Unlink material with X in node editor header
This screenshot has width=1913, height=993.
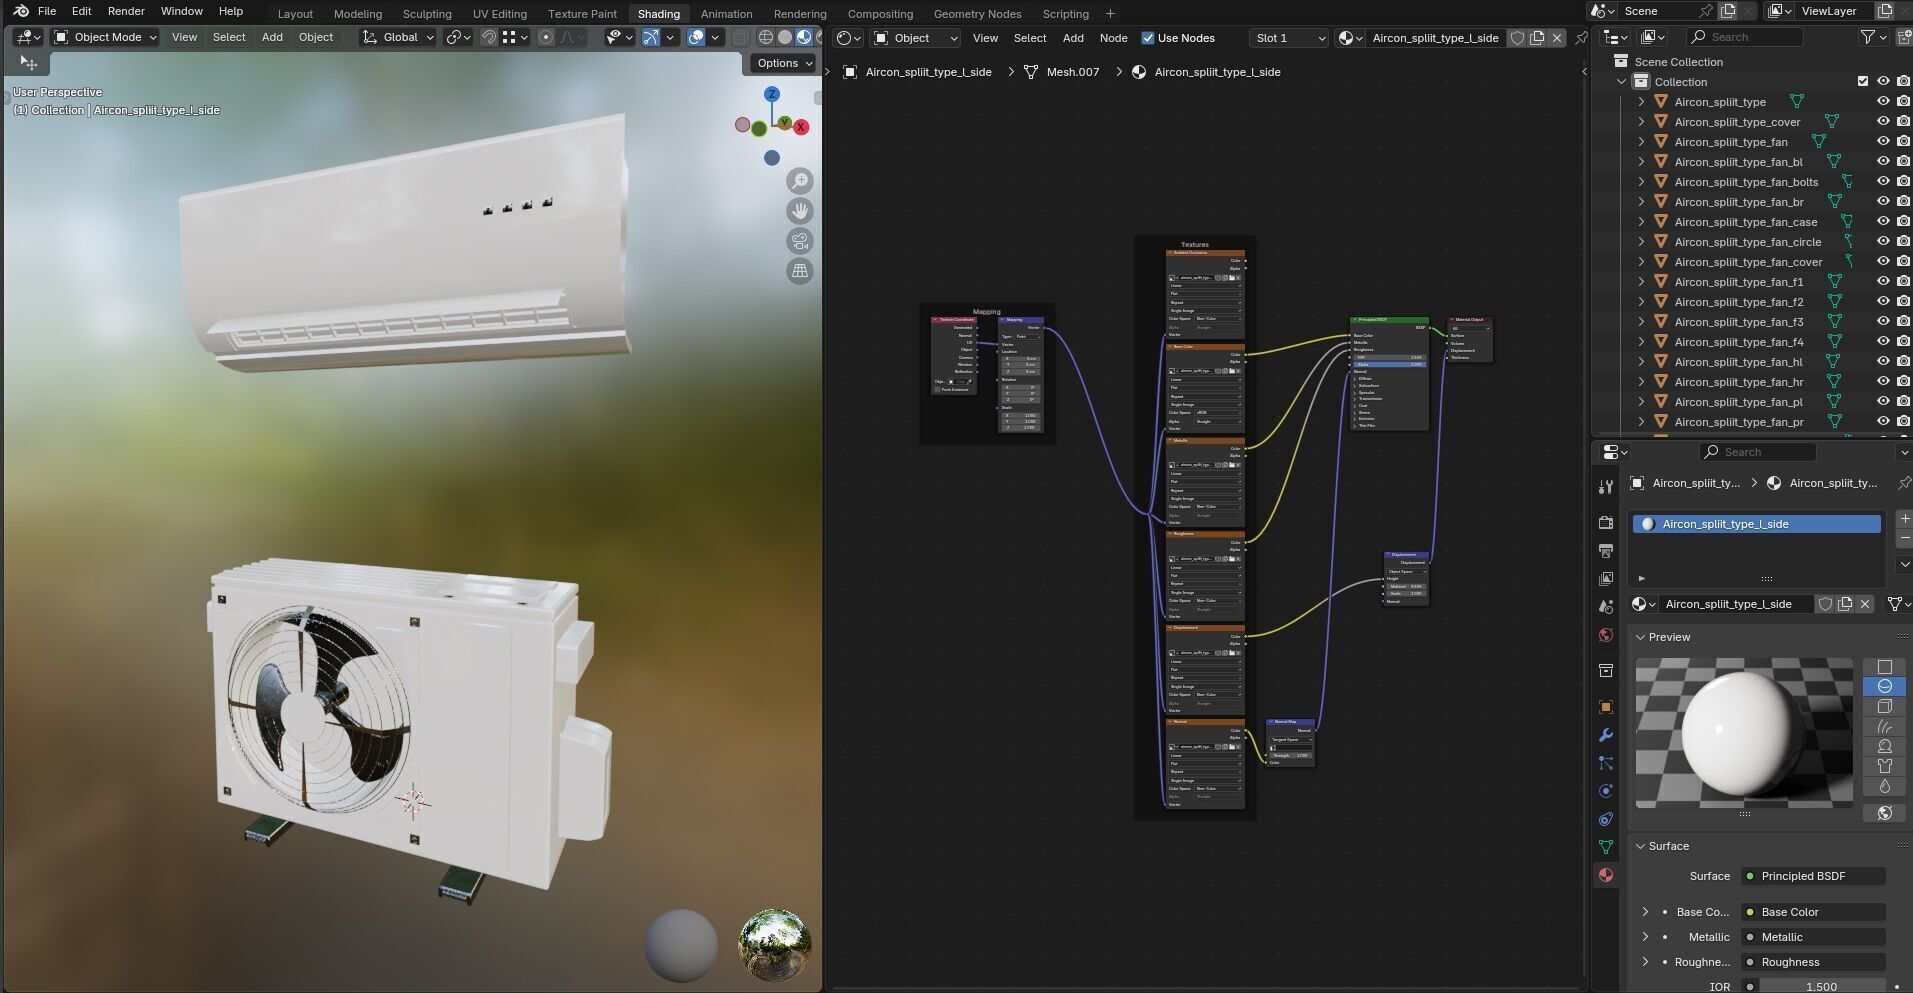pos(1556,38)
